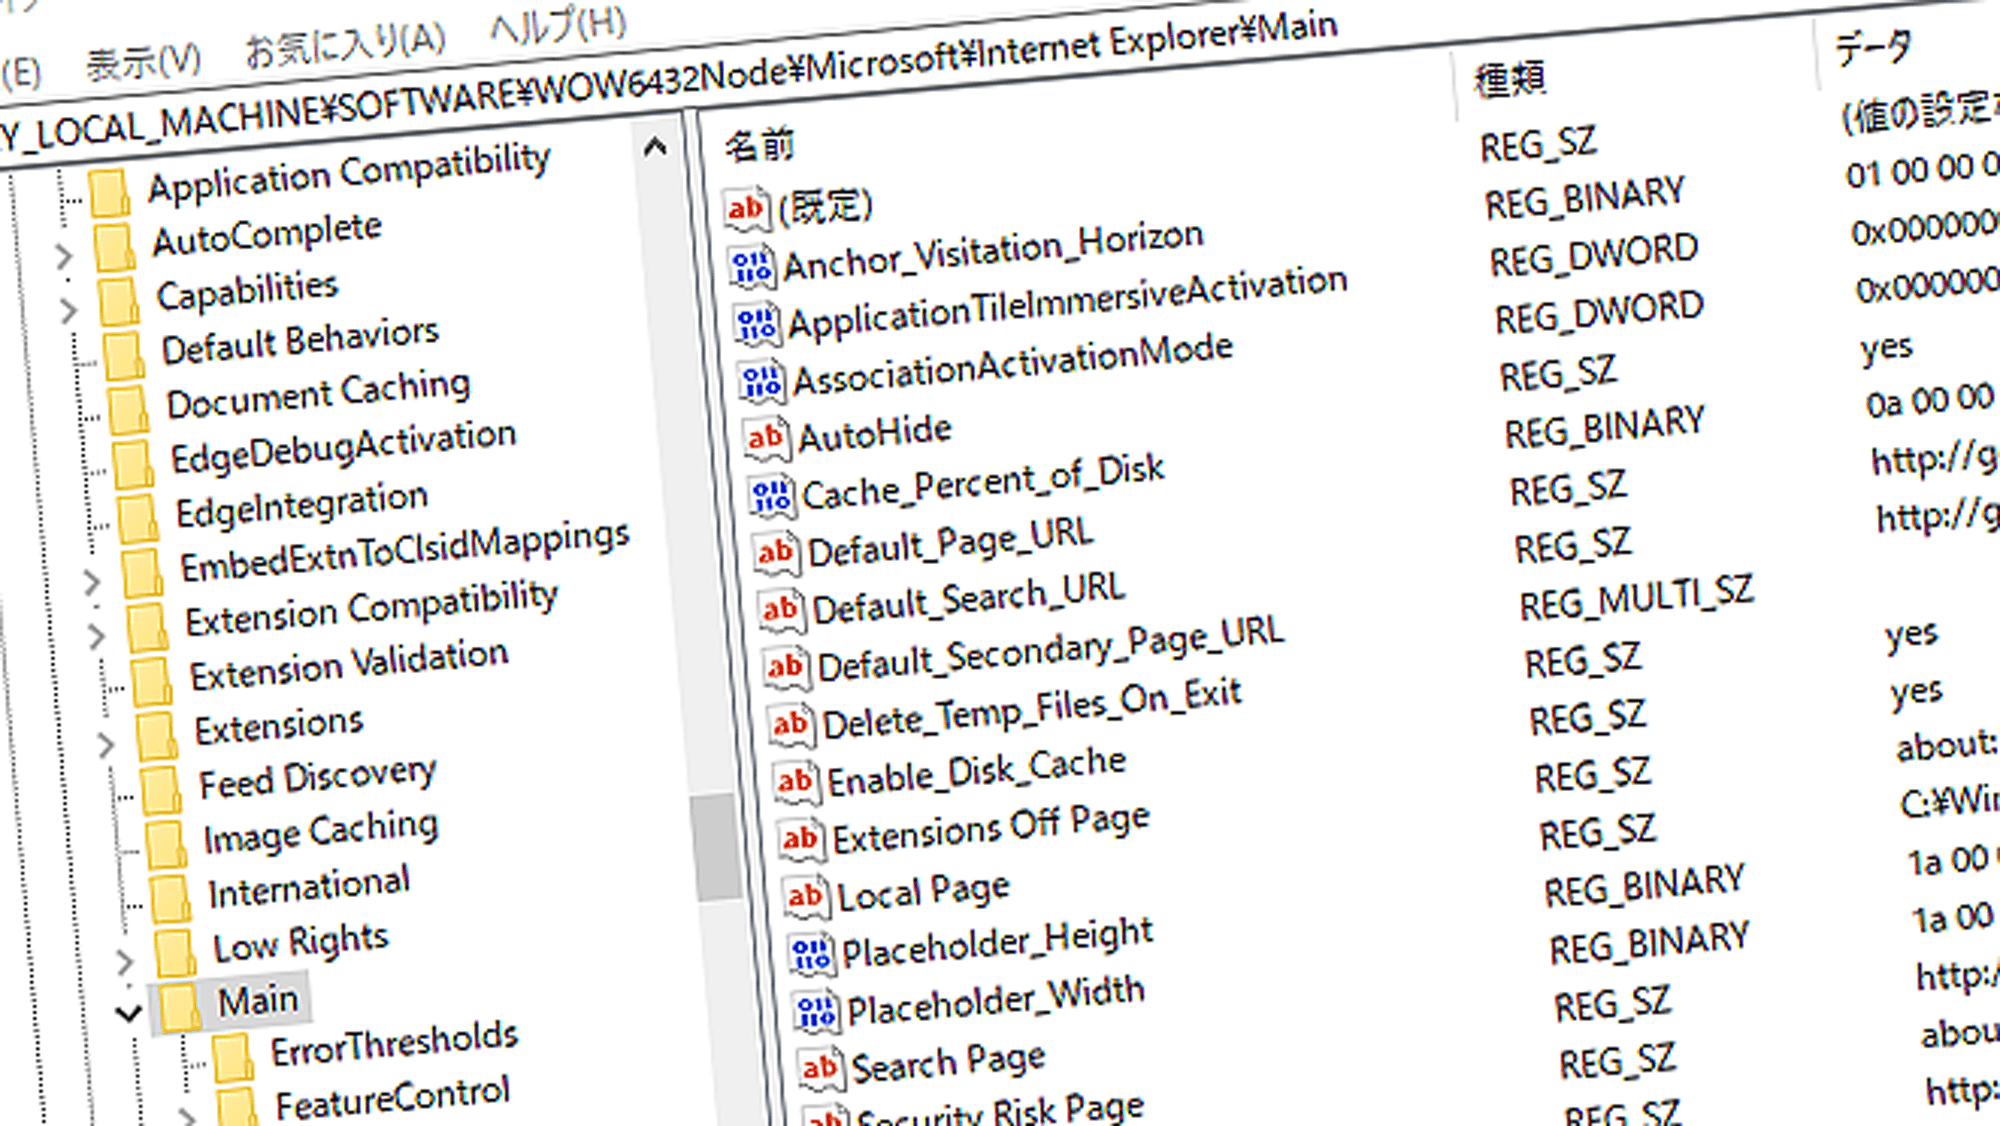Click the (既定) default value icon
2000x1126 pixels.
(746, 209)
